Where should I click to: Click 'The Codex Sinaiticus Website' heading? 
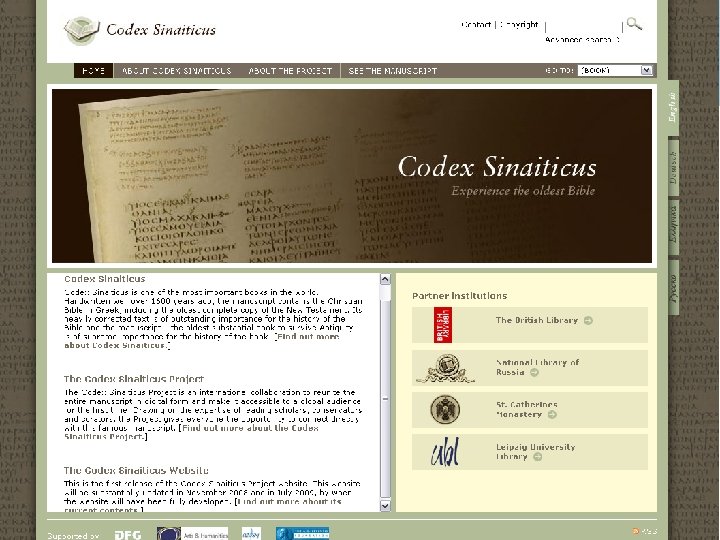[136, 470]
